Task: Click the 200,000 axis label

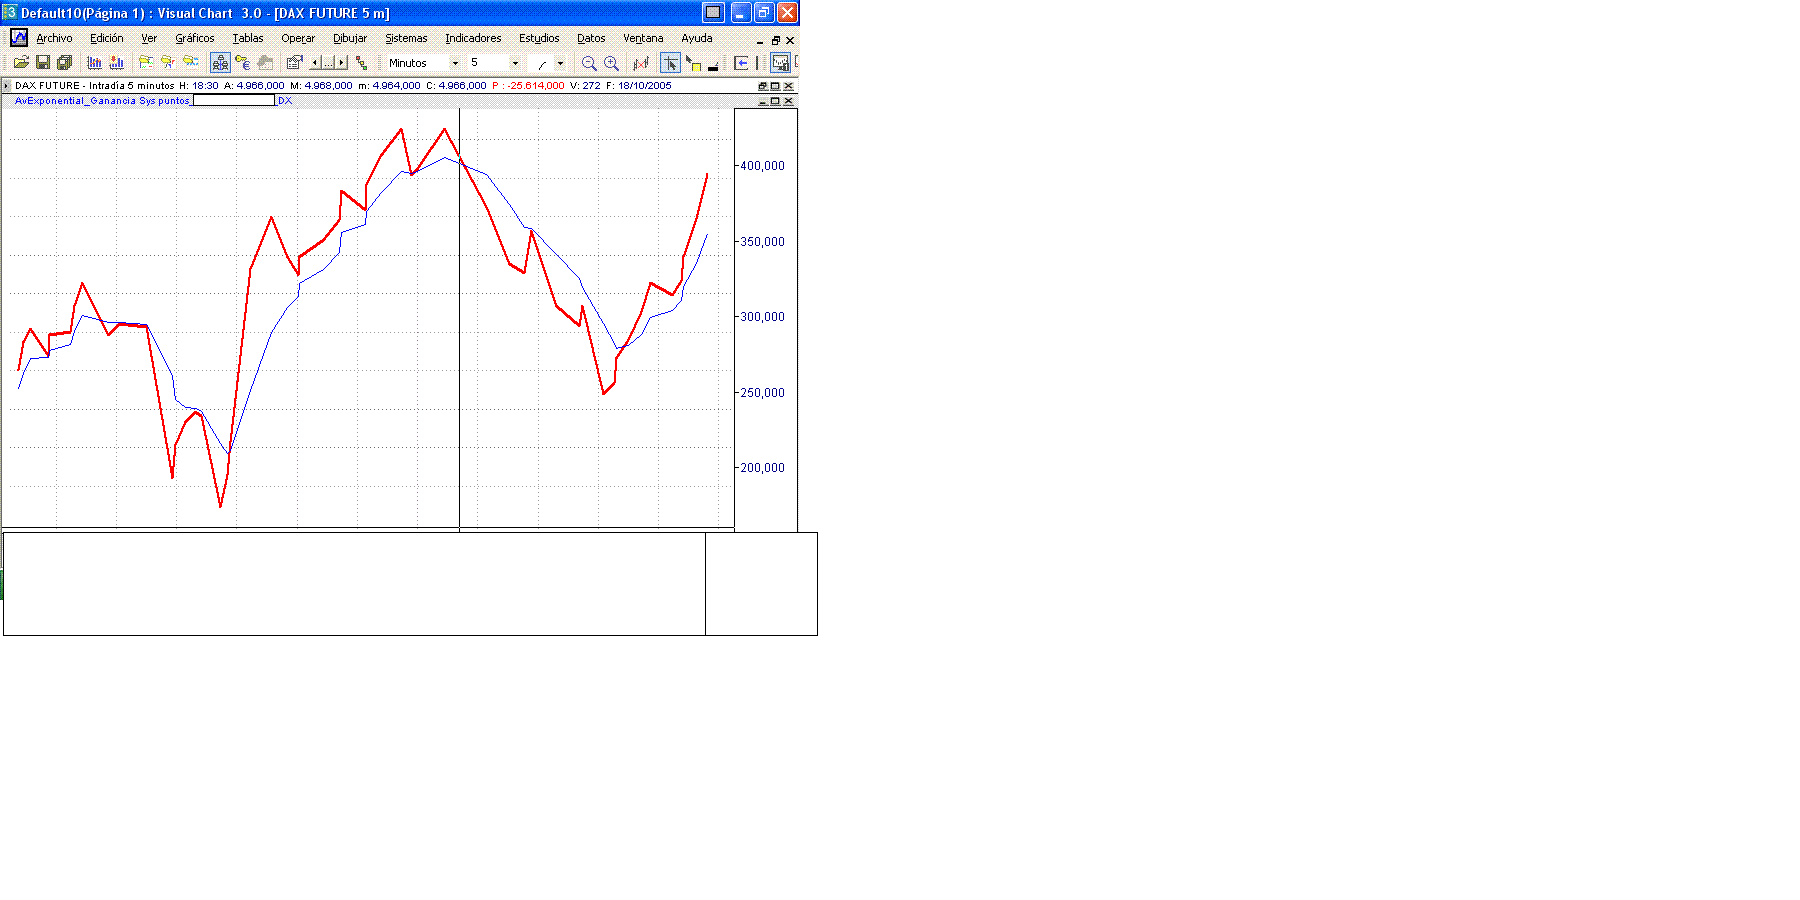Action: pos(762,468)
